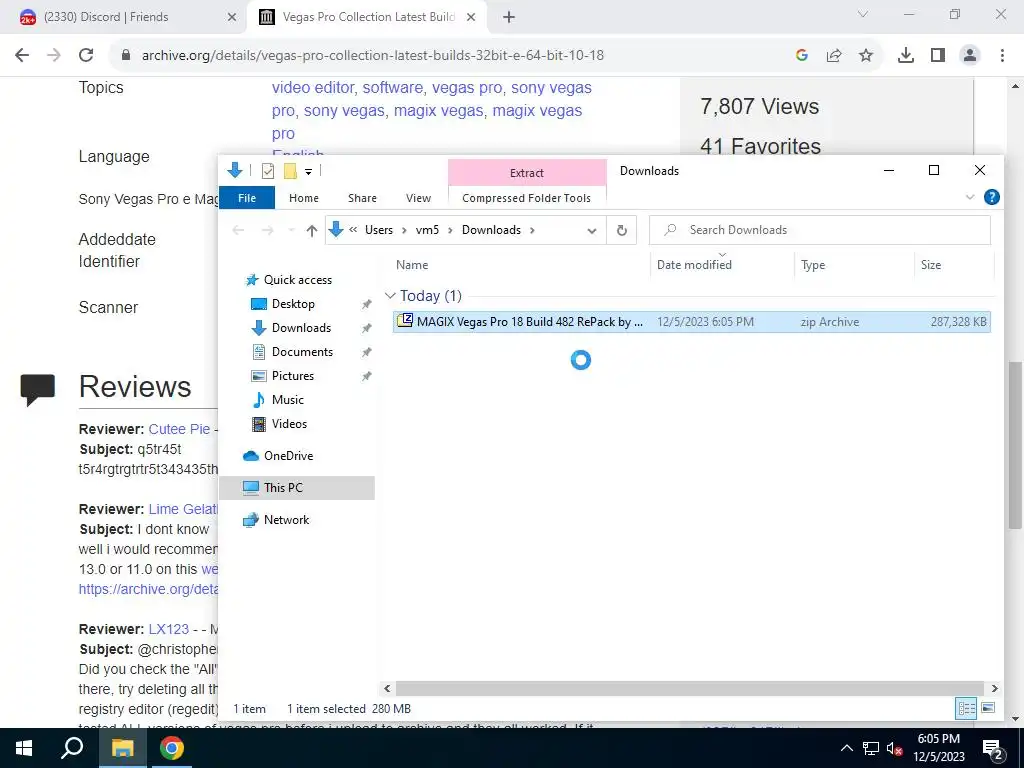Open a new Chrome tab

click(509, 17)
